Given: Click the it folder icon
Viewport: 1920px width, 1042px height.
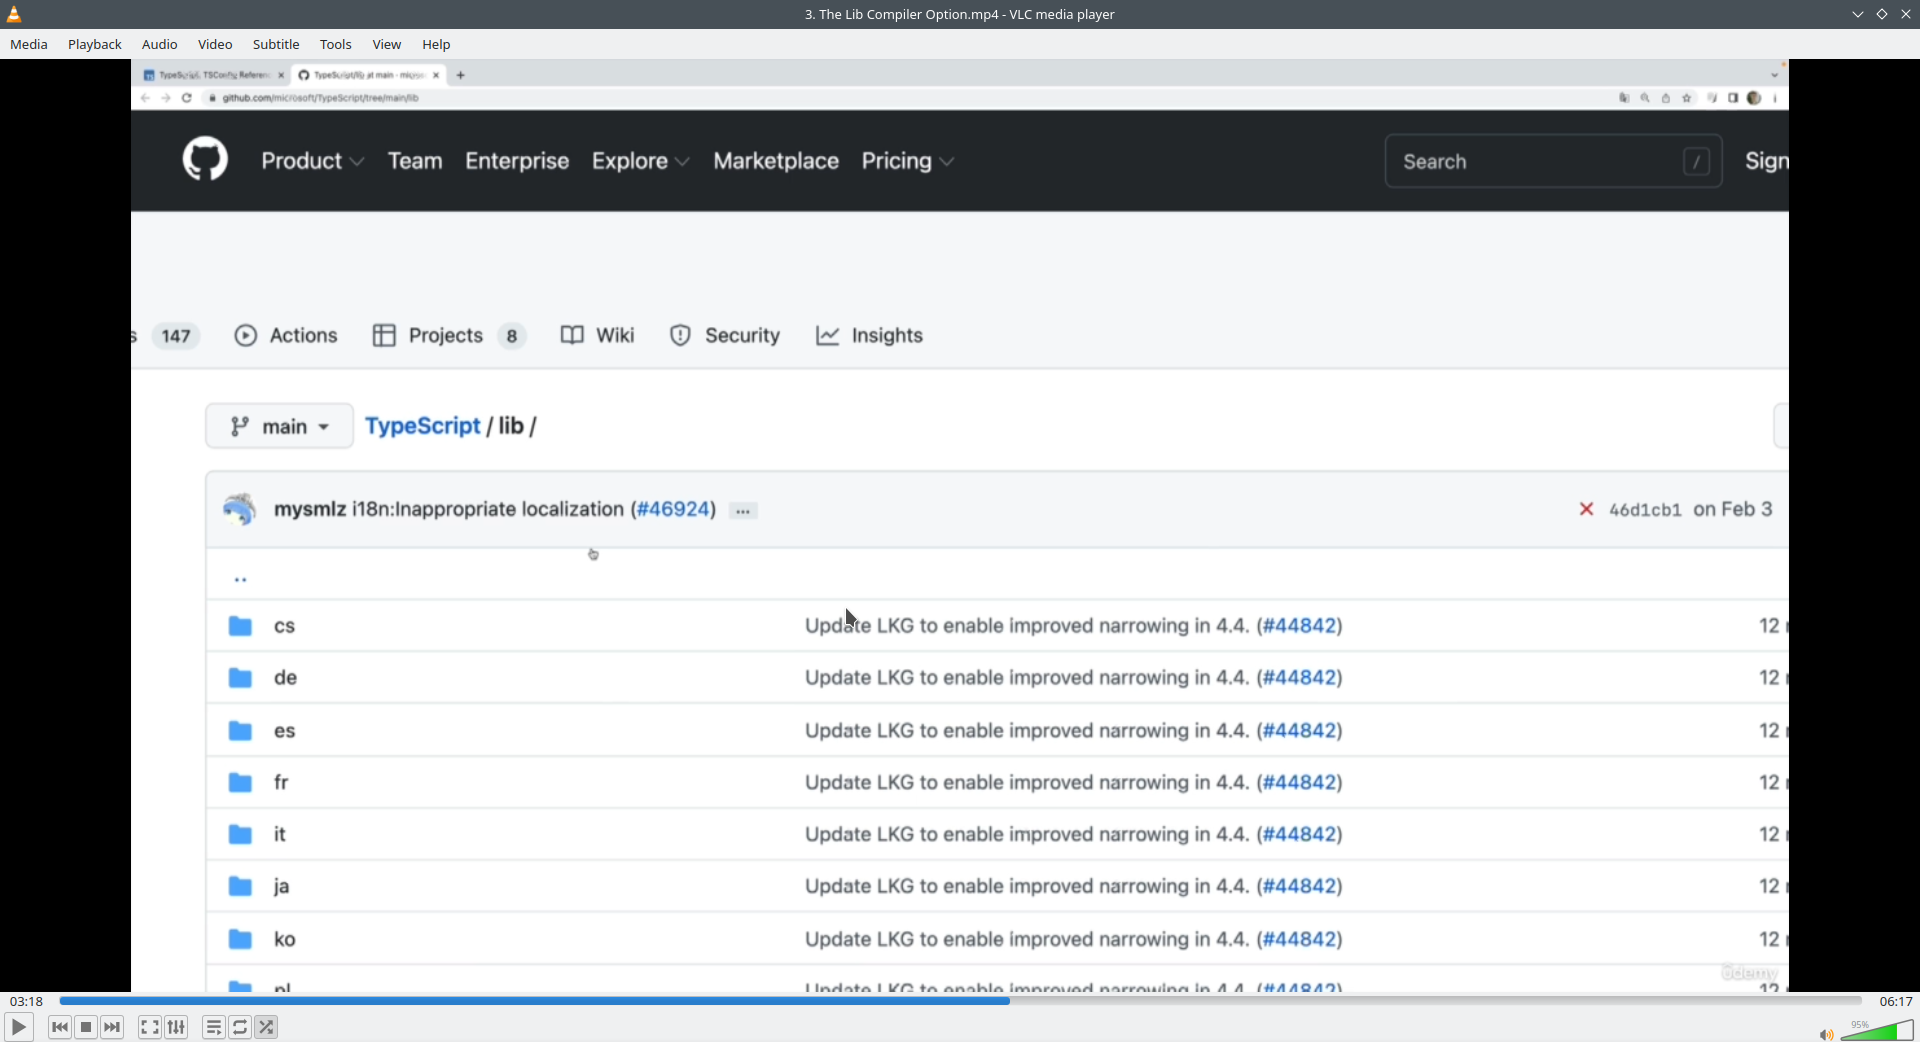Looking at the screenshot, I should (240, 835).
